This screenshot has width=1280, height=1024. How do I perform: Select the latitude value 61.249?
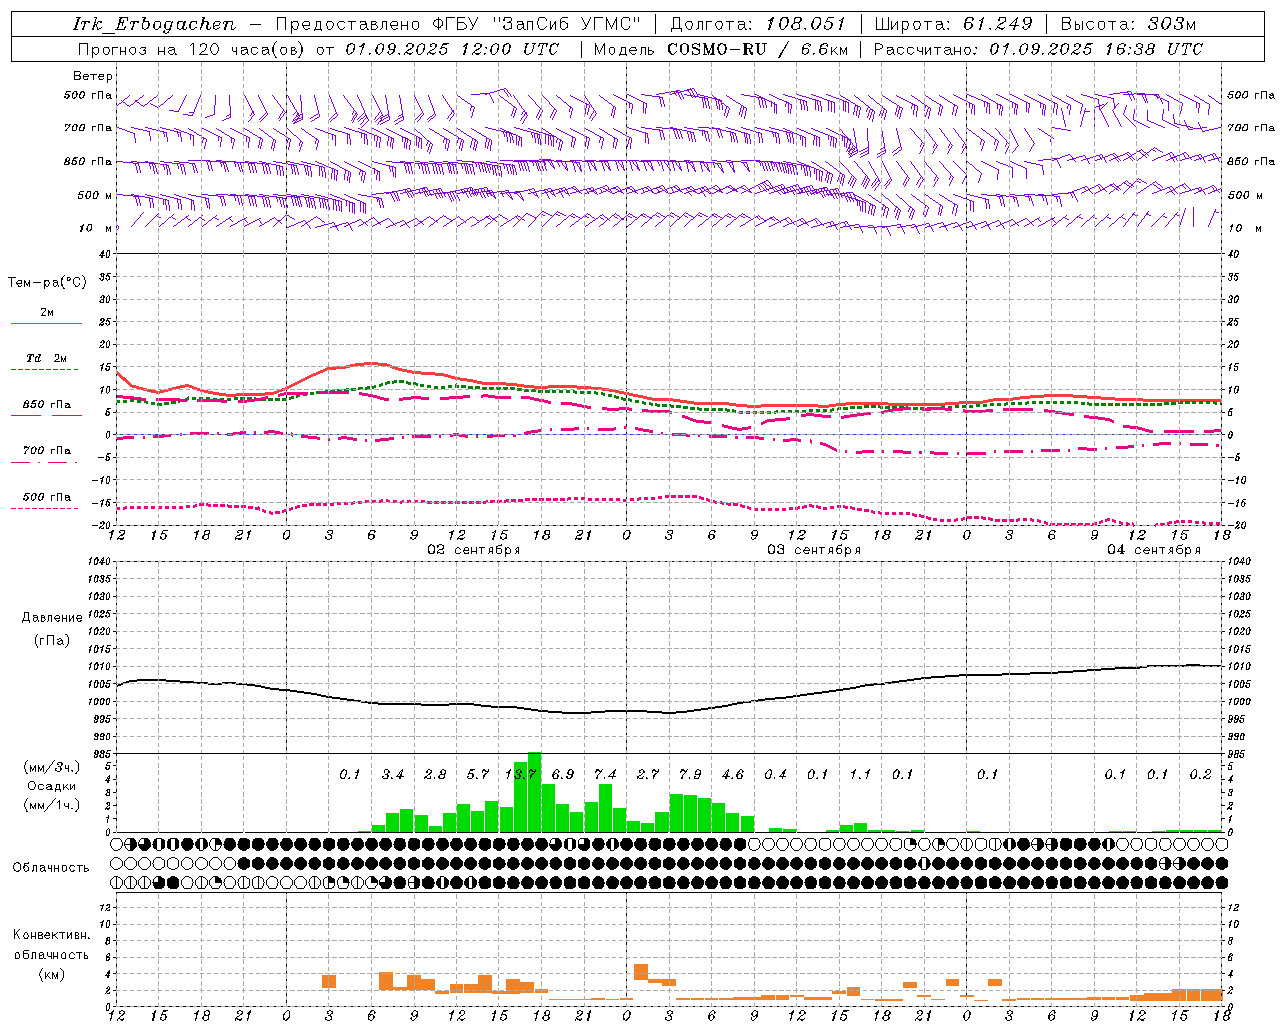pos(998,24)
